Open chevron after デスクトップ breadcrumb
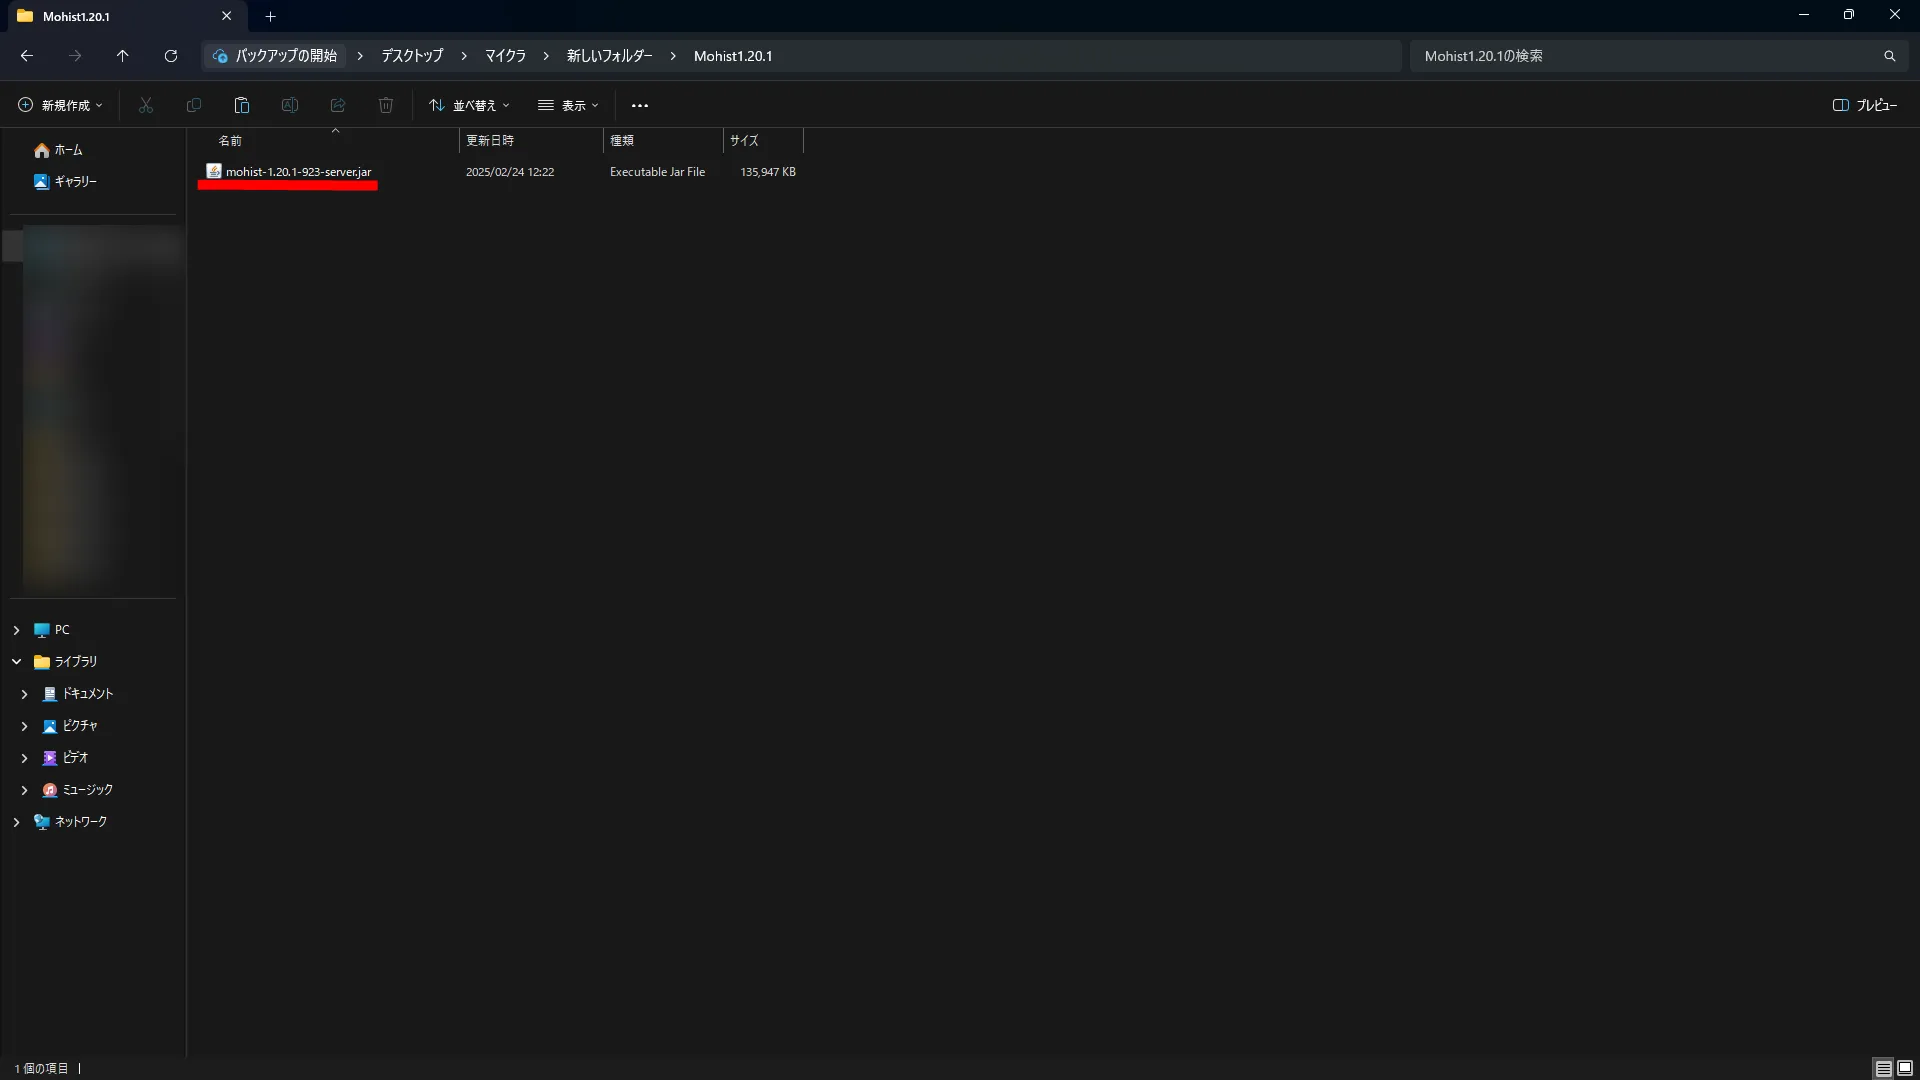Viewport: 1920px width, 1080px height. tap(464, 56)
